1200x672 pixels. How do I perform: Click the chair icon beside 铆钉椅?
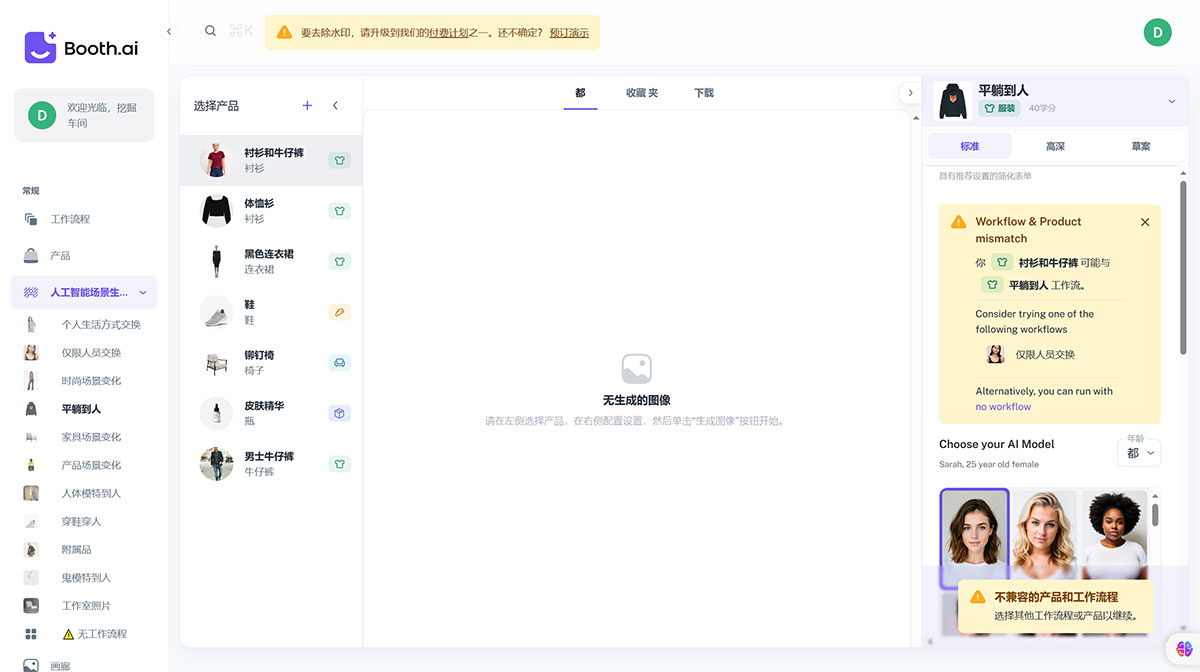click(x=340, y=363)
